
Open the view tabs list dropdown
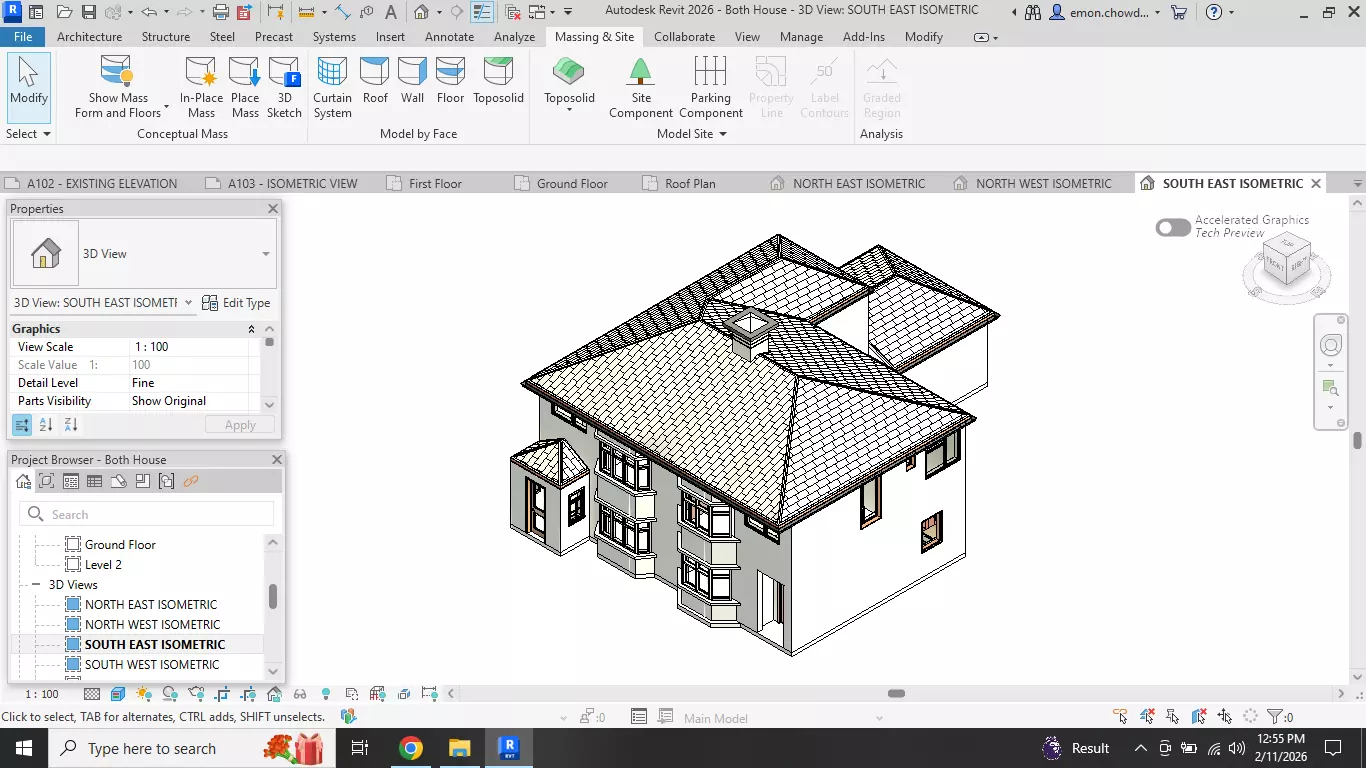click(x=1357, y=184)
